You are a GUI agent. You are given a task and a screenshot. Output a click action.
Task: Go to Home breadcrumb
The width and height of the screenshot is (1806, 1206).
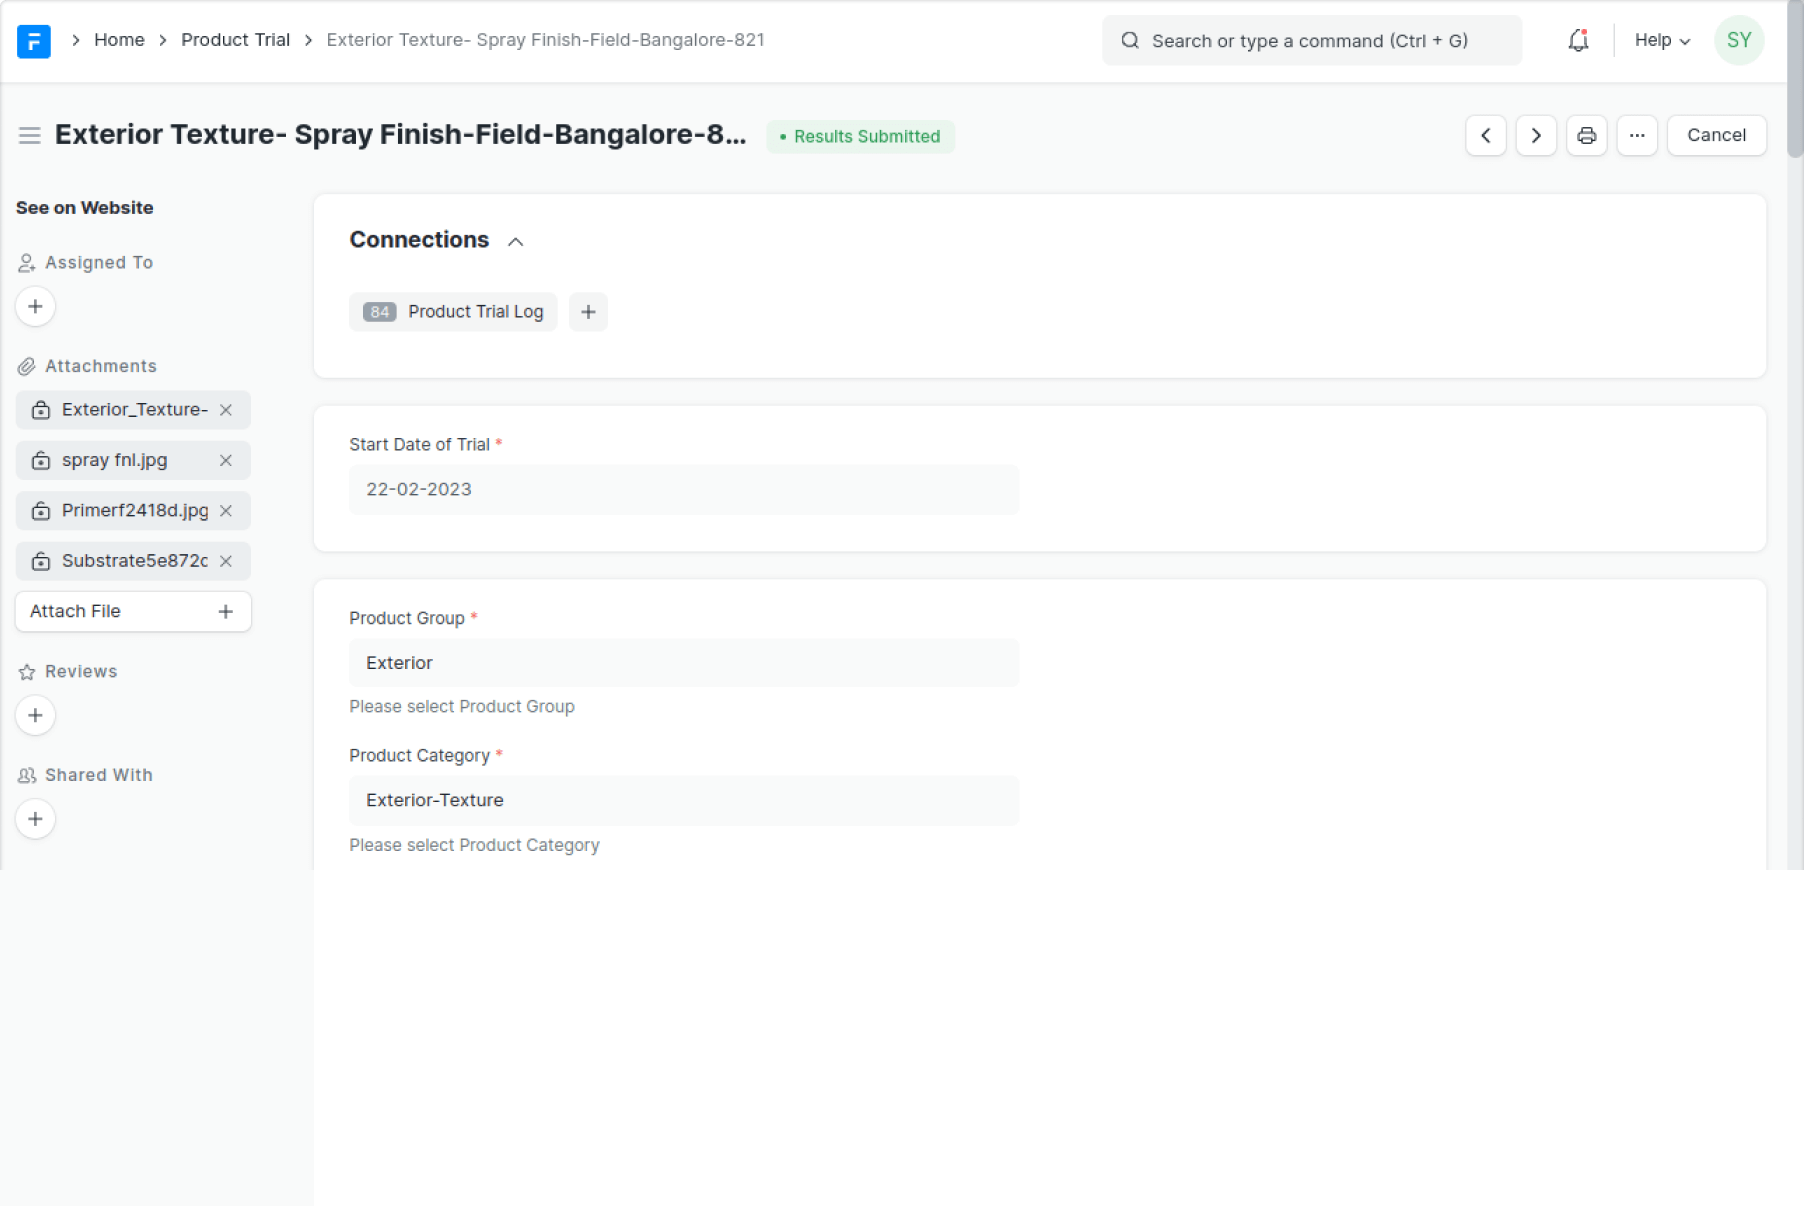[119, 40]
